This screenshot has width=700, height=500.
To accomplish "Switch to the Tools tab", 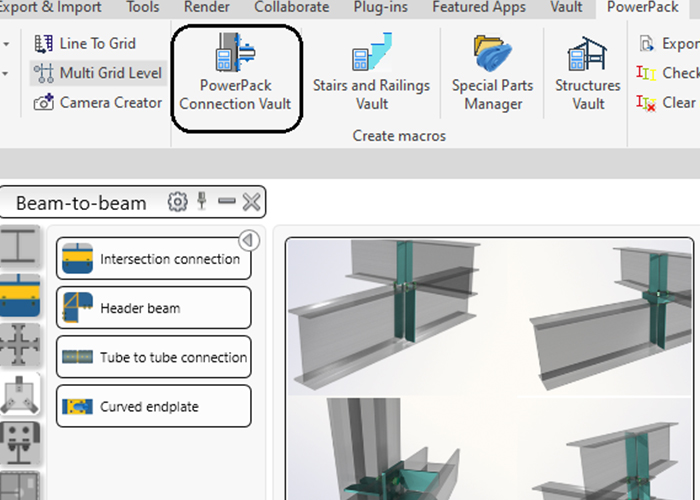I will click(x=143, y=7).
